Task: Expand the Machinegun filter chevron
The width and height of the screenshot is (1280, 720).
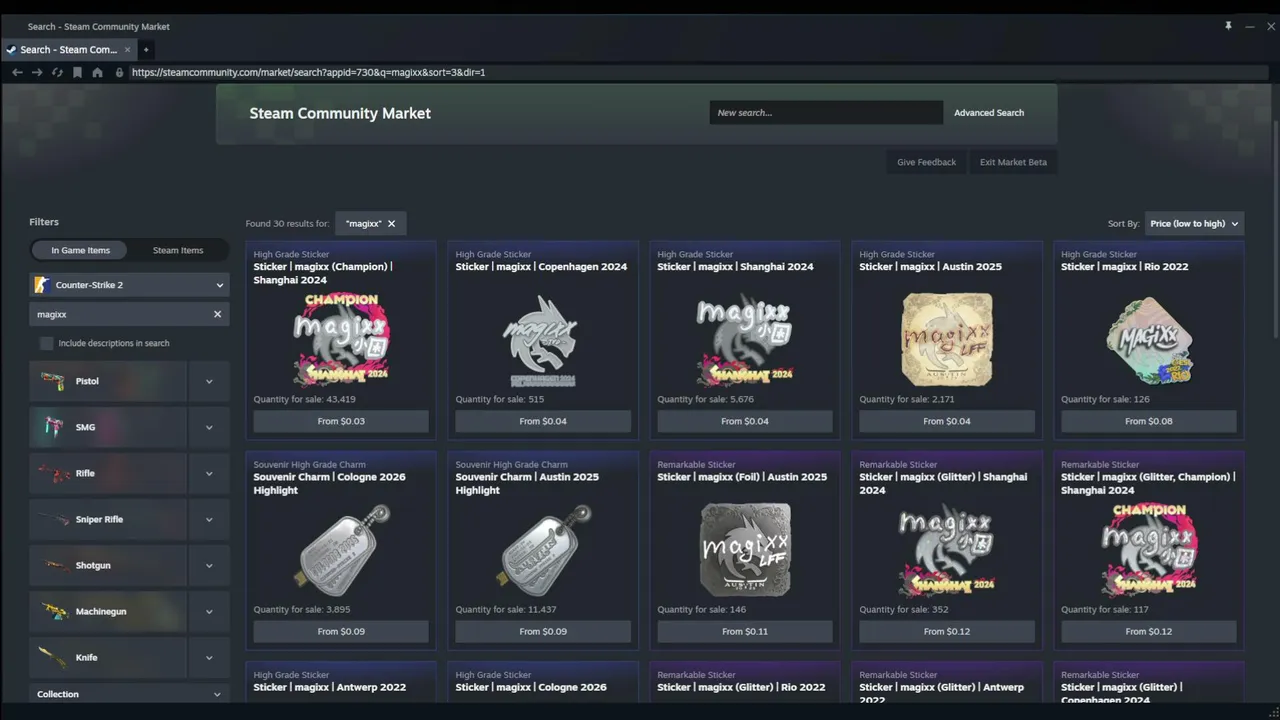Action: (209, 611)
